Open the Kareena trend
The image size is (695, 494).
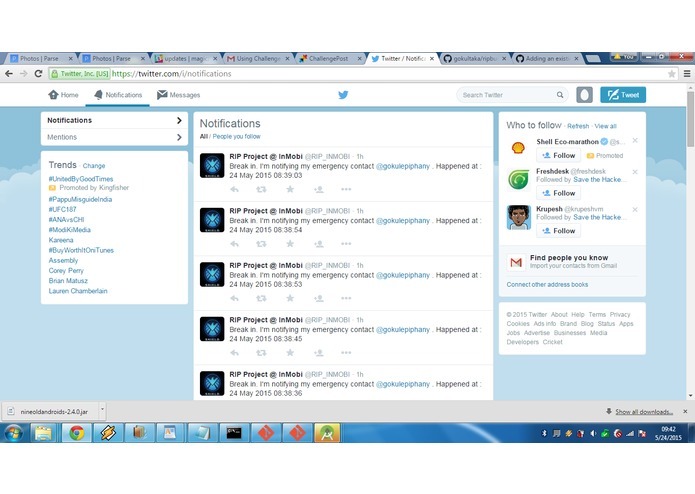[x=61, y=240]
